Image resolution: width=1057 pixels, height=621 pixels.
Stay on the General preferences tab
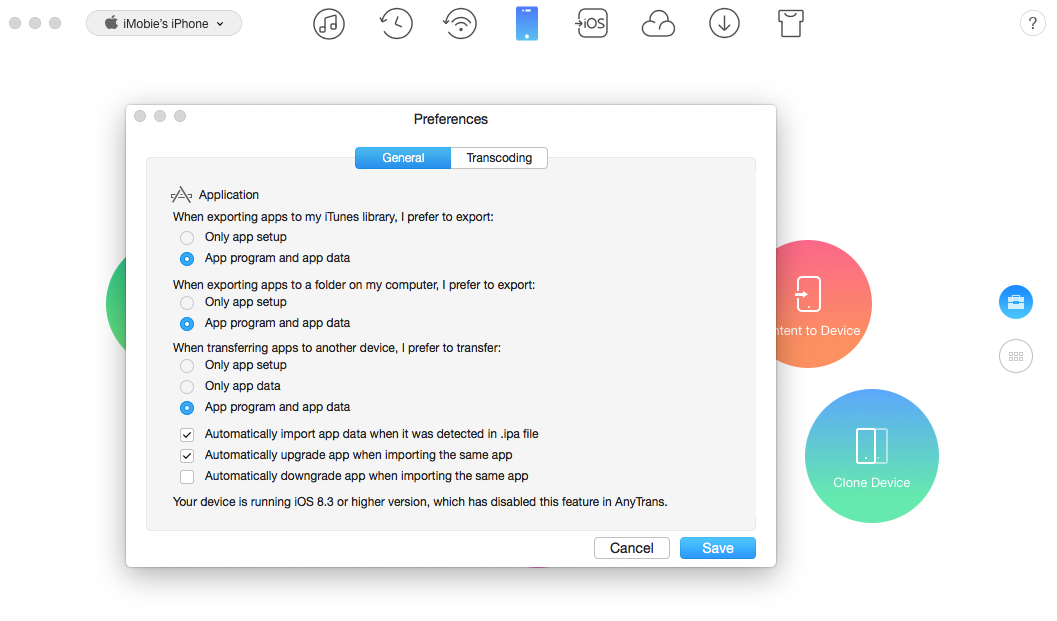click(403, 158)
